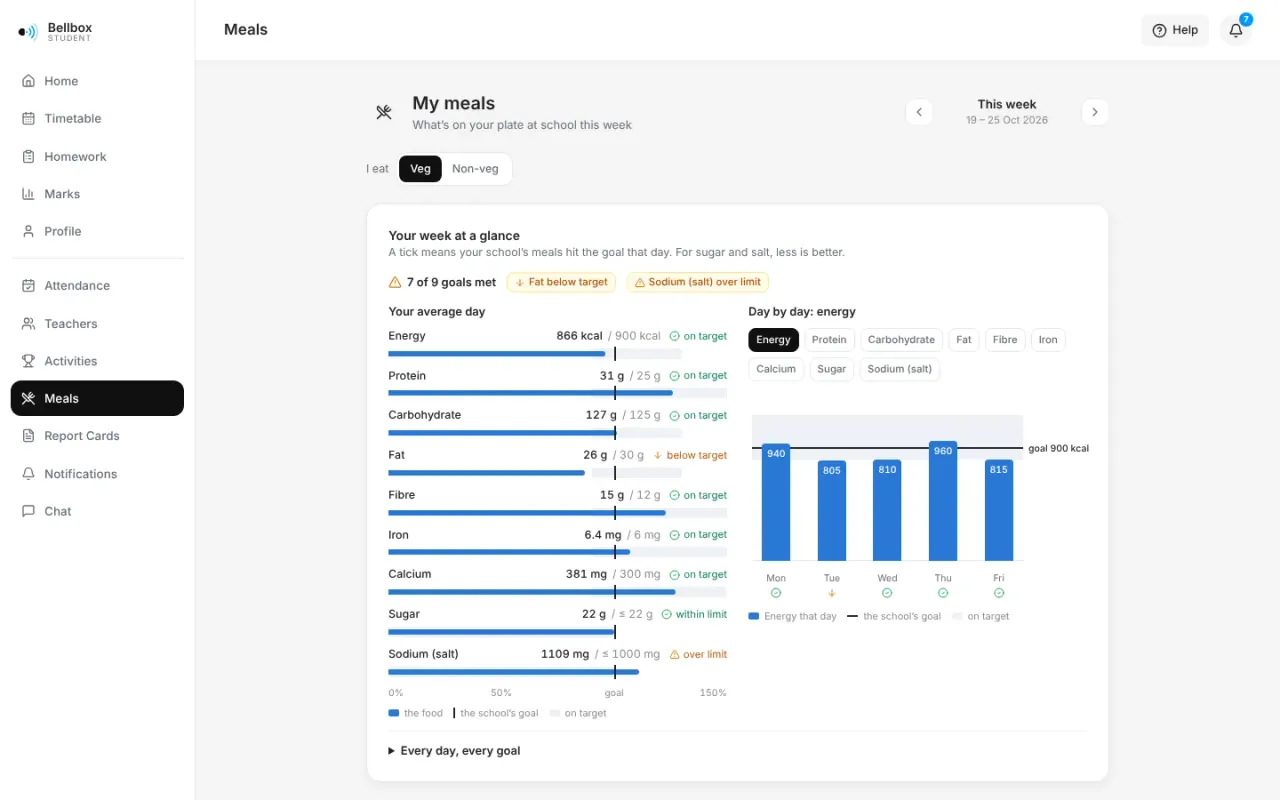Image resolution: width=1280 pixels, height=800 pixels.
Task: Open Attendance in the sidebar
Action: [97, 285]
